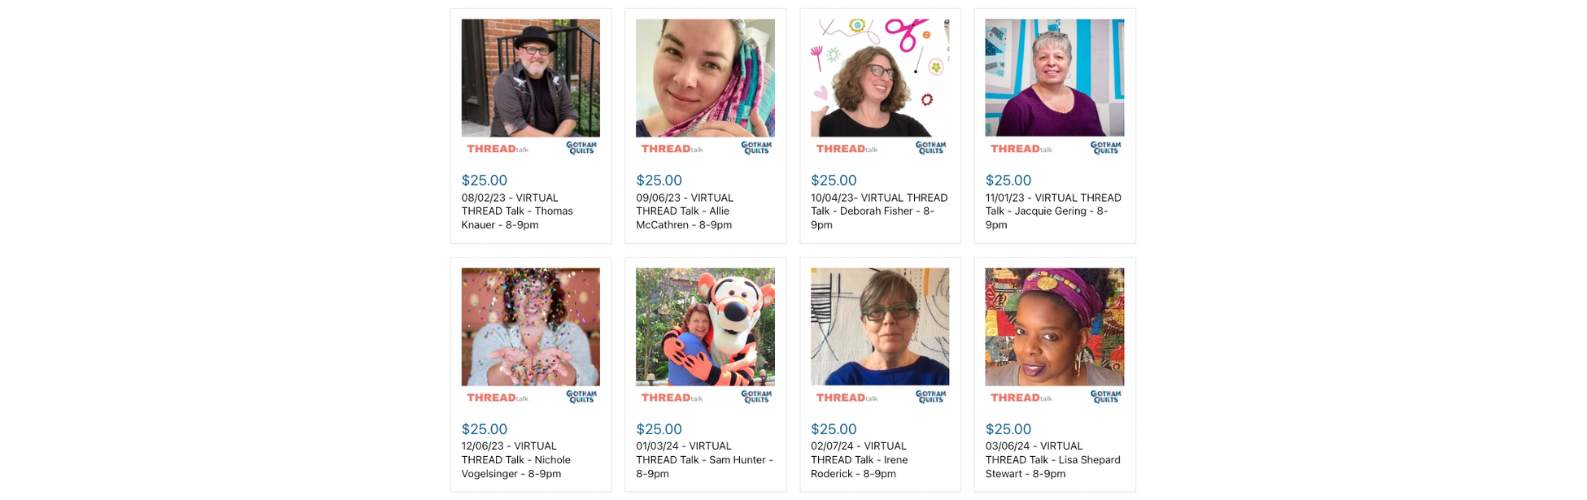The image size is (1587, 500).
Task: Click Gotham Quilts logo on Deborah Fisher card
Action: tap(930, 148)
